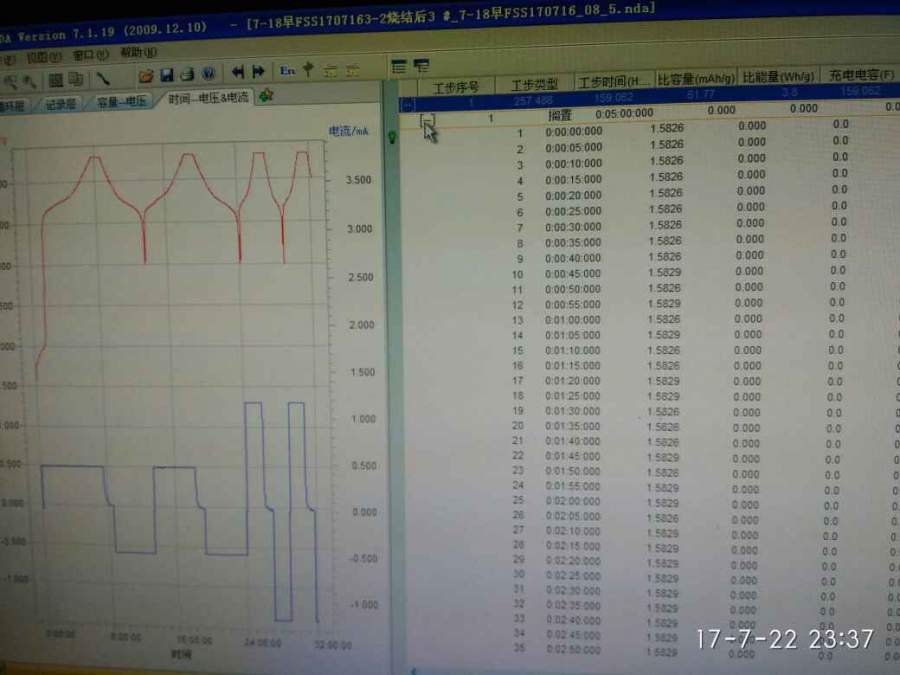Click the 电流/mA axis label on chart
900x675 pixels.
[x=348, y=131]
